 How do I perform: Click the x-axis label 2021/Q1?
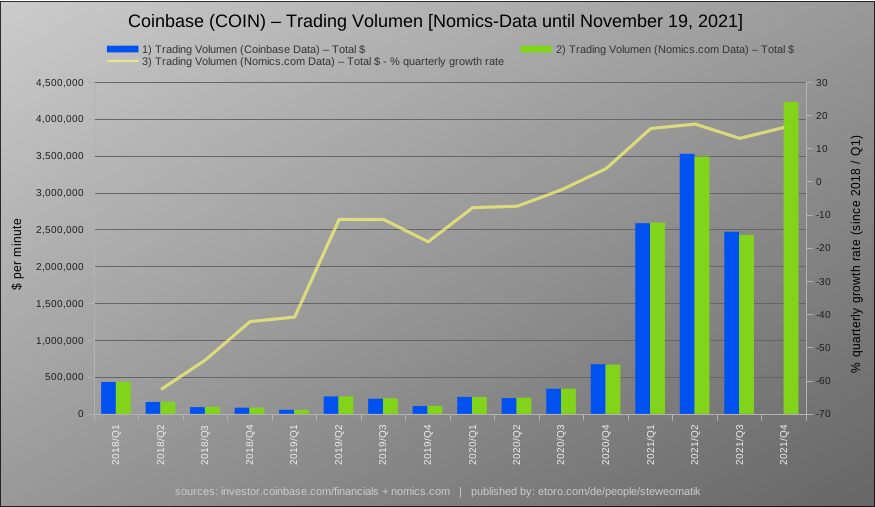click(650, 445)
